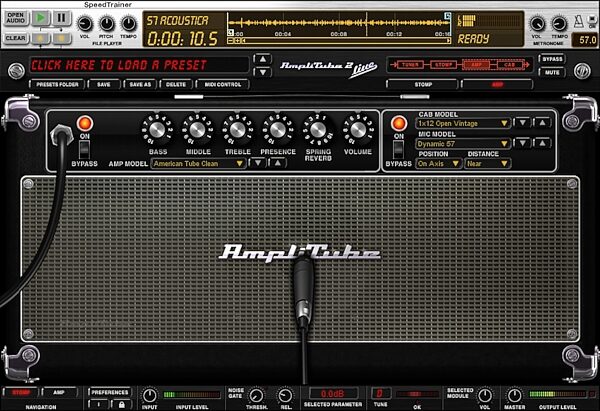Toggle the metronome ON switch
The width and height of the screenshot is (600, 411).
pyautogui.click(x=592, y=21)
